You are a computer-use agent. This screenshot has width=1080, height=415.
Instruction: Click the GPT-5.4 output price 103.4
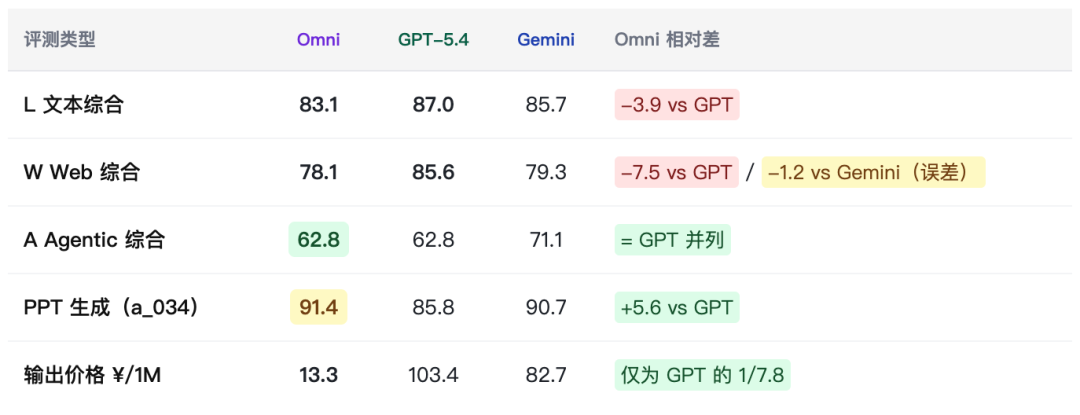pyautogui.click(x=433, y=376)
